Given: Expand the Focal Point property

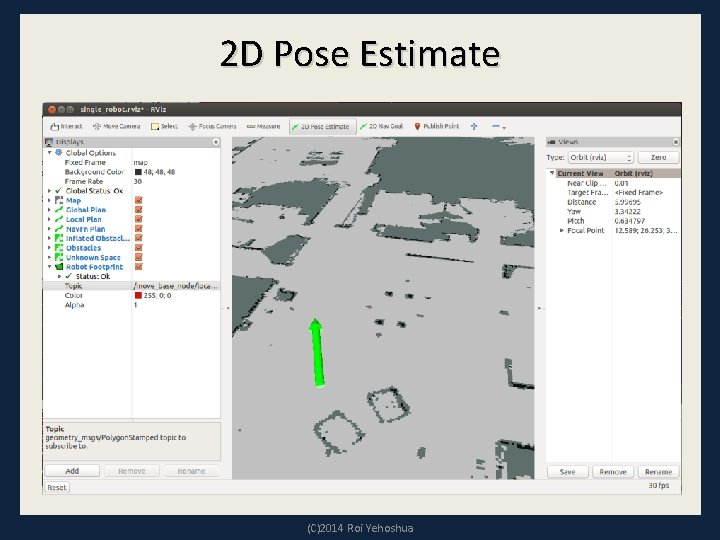Looking at the screenshot, I should pos(561,231).
